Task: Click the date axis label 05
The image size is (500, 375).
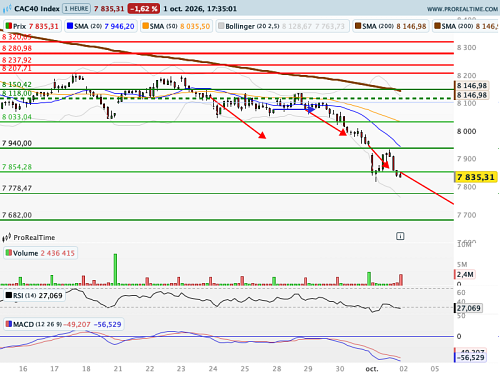Action: coord(435,369)
